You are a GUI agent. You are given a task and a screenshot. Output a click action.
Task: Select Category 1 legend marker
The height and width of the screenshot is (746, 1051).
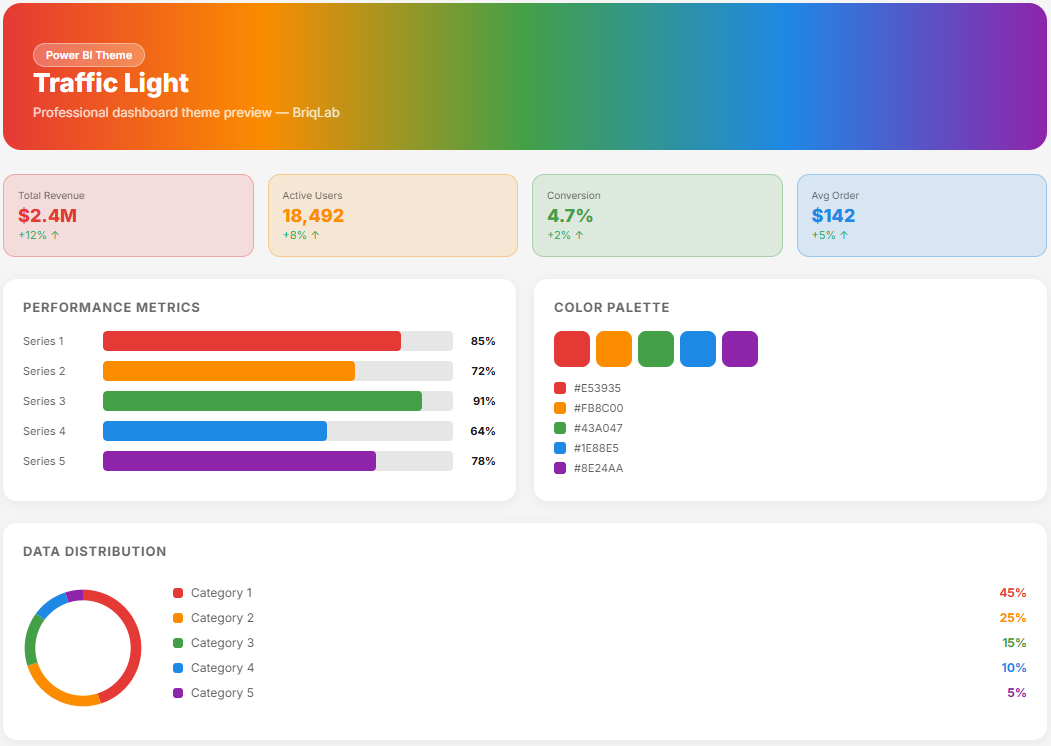tap(178, 593)
